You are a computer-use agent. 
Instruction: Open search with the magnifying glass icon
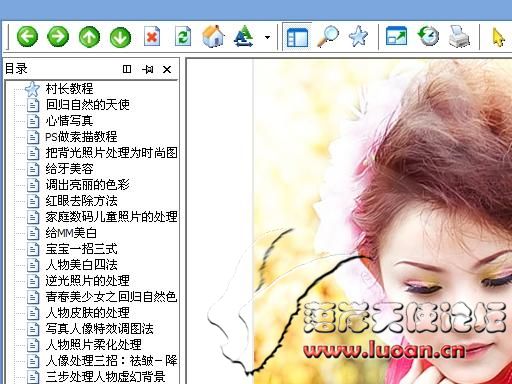point(328,36)
